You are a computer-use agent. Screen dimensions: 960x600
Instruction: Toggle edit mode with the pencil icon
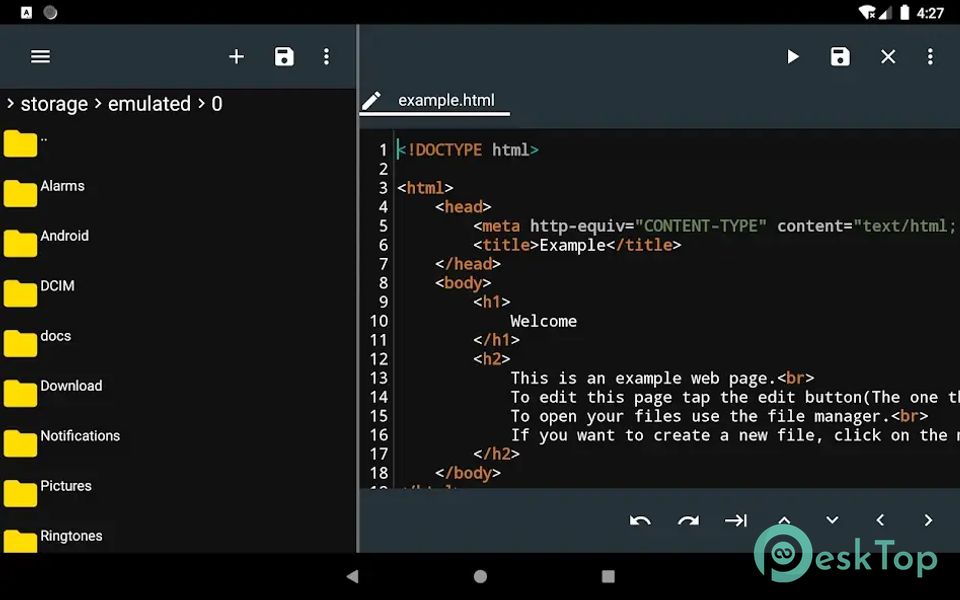pos(371,100)
